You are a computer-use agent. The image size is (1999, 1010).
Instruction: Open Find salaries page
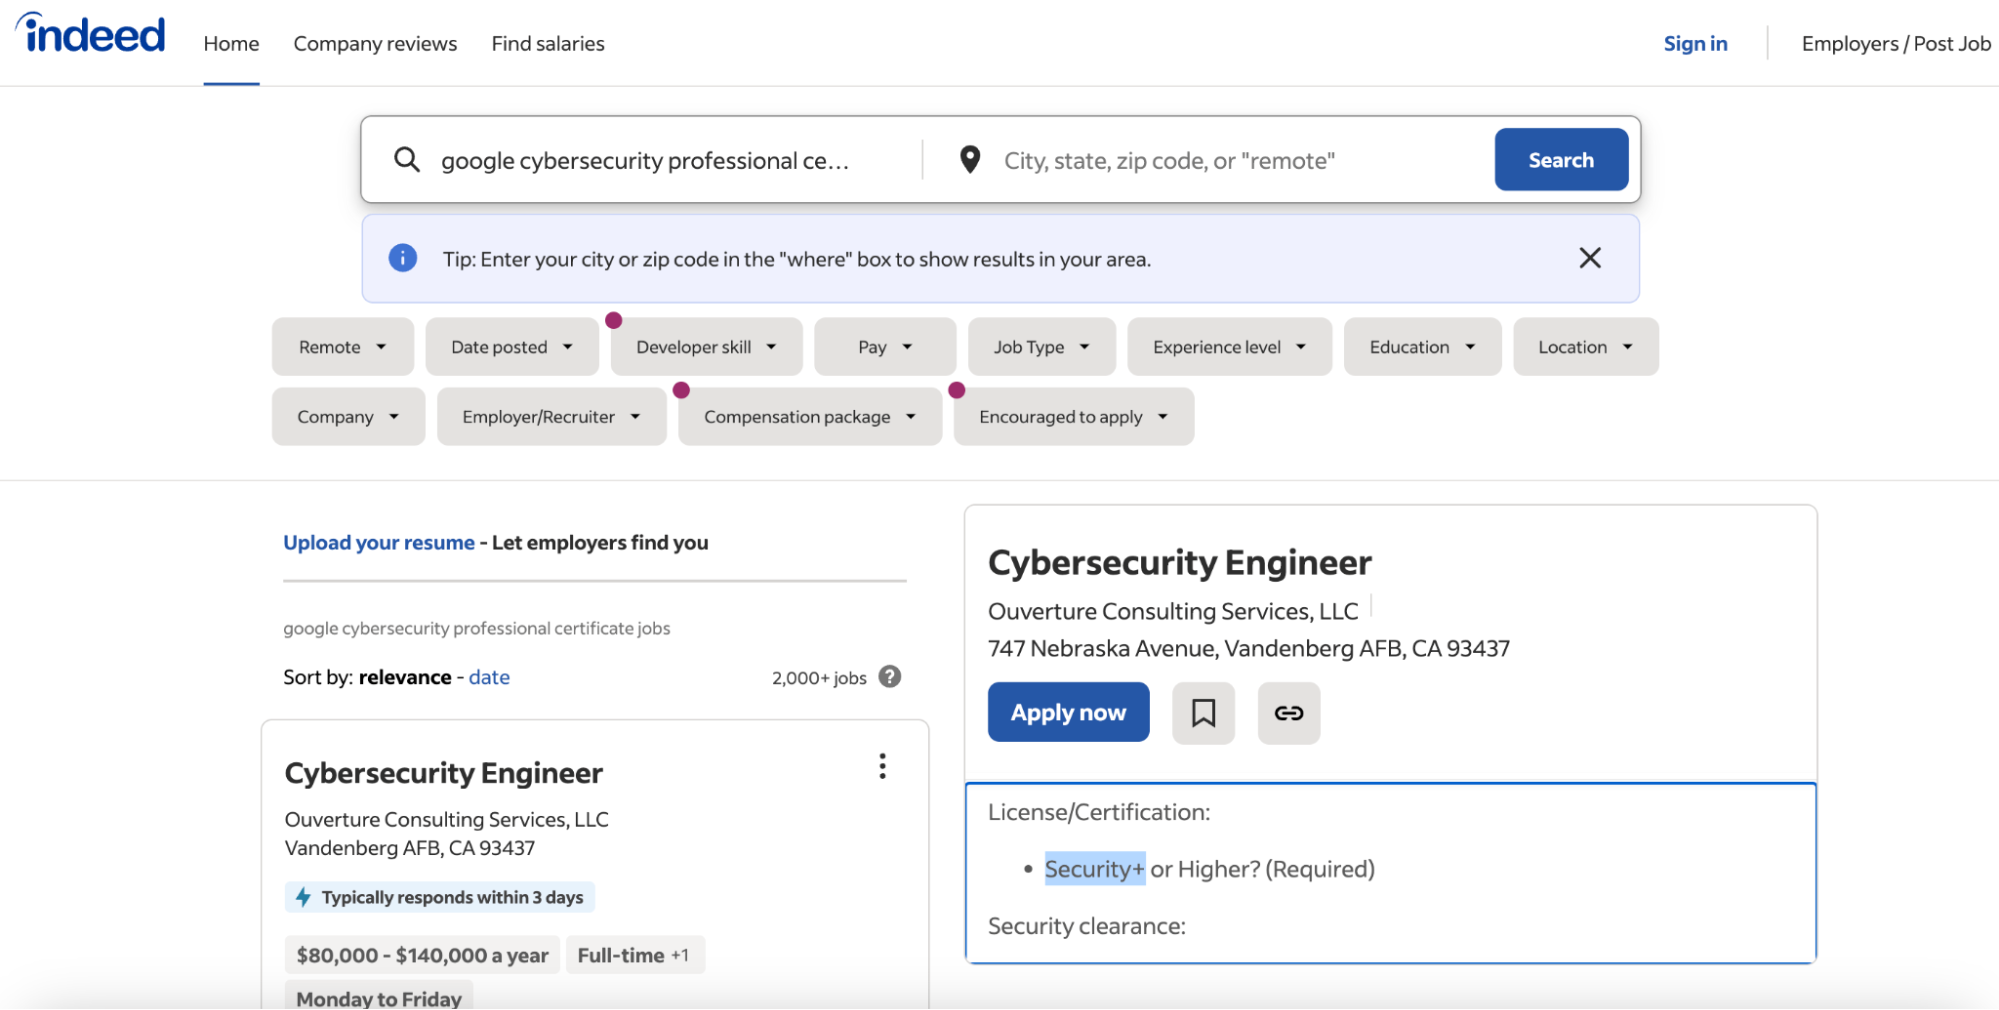tap(548, 44)
